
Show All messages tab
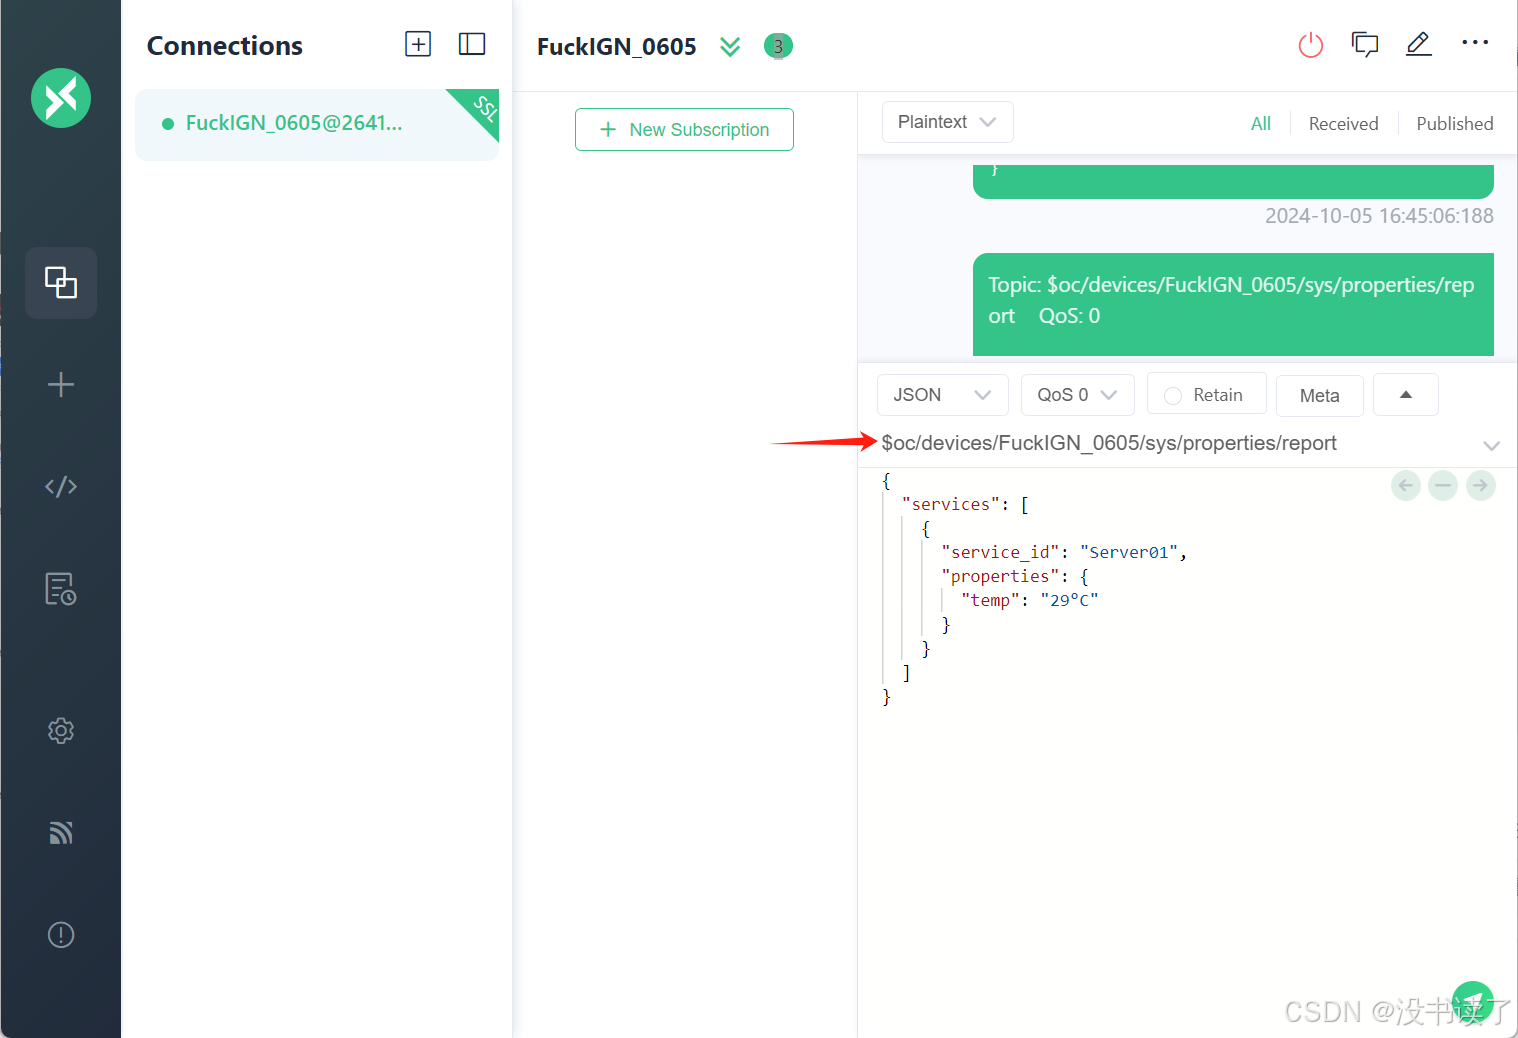tap(1261, 123)
